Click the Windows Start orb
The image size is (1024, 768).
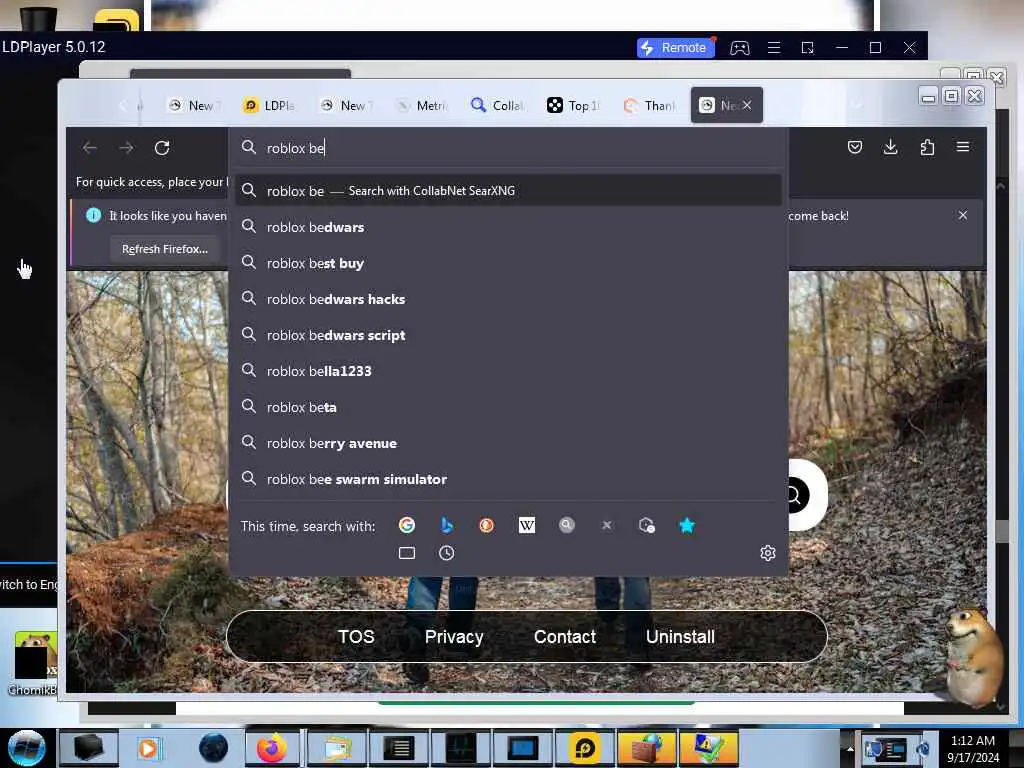pos(27,748)
